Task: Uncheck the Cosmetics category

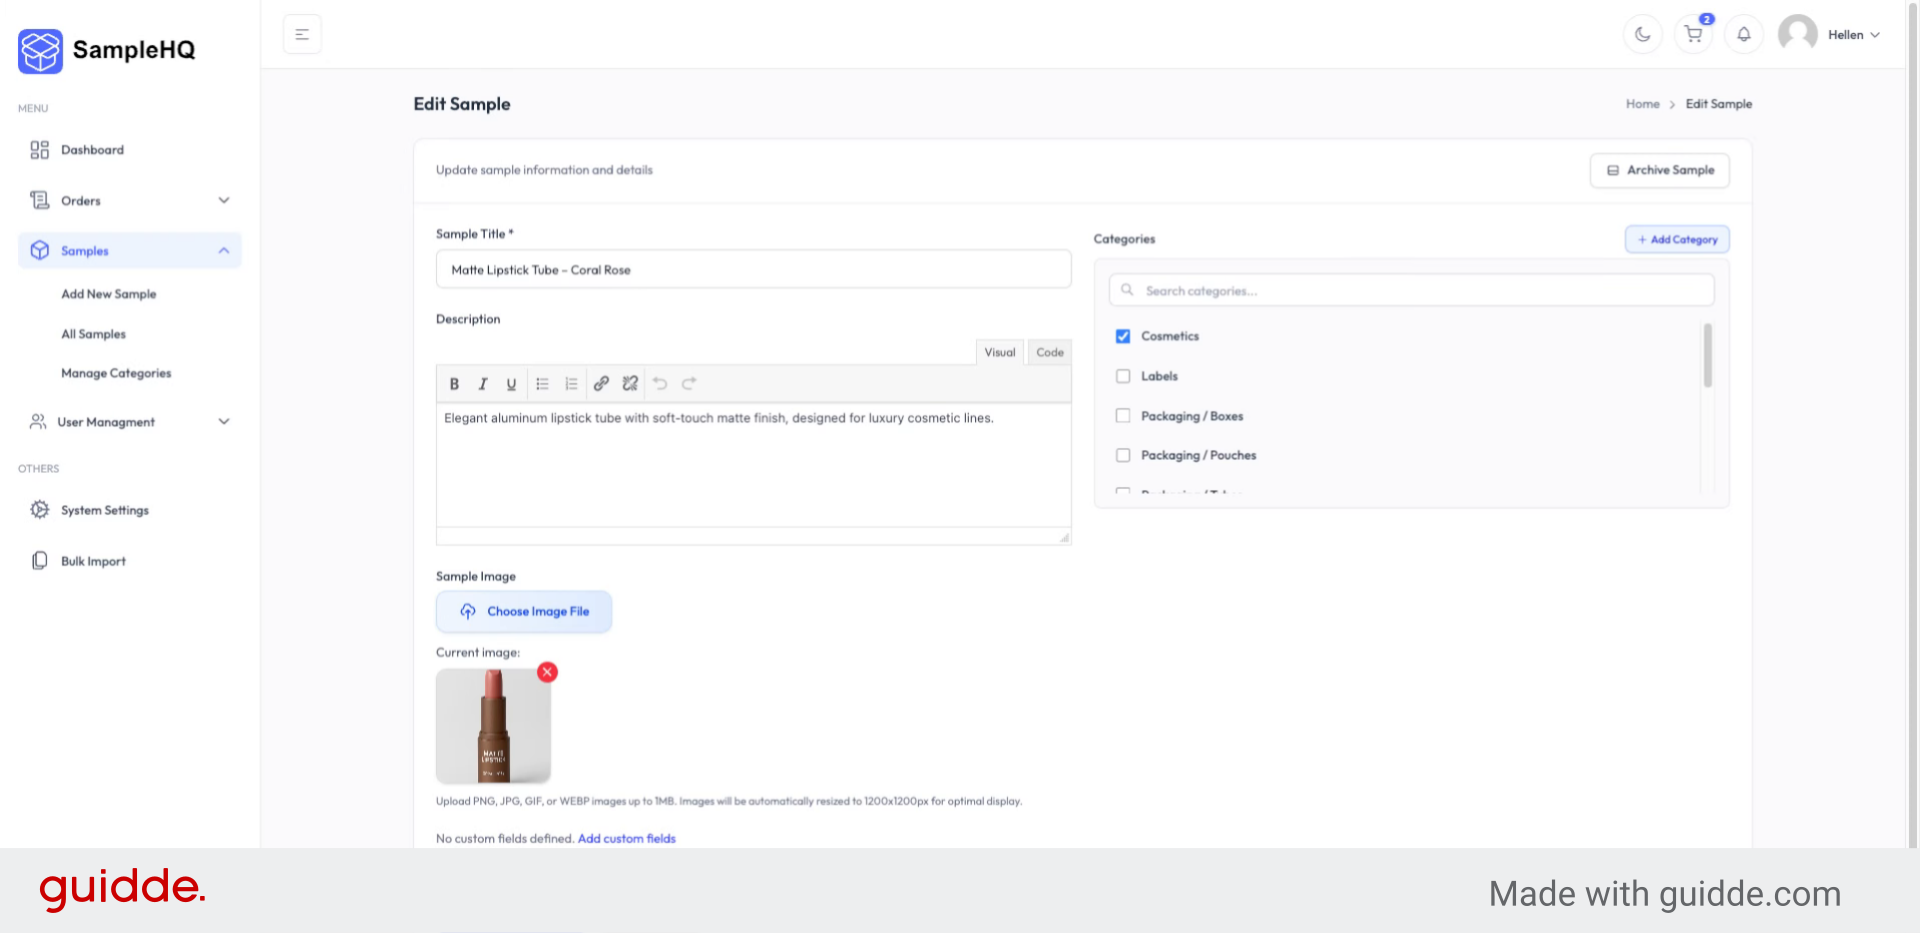Action: 1122,336
